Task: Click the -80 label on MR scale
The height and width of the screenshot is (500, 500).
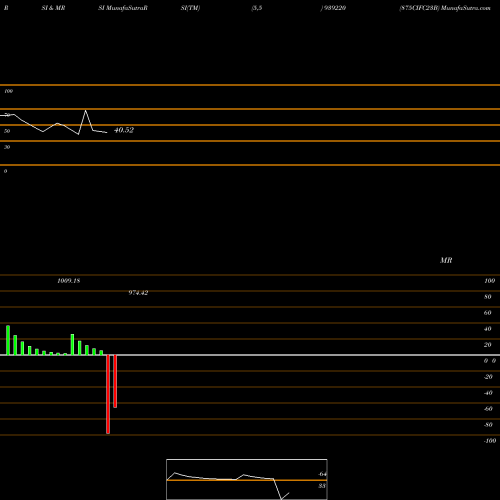Action: pos(488,425)
